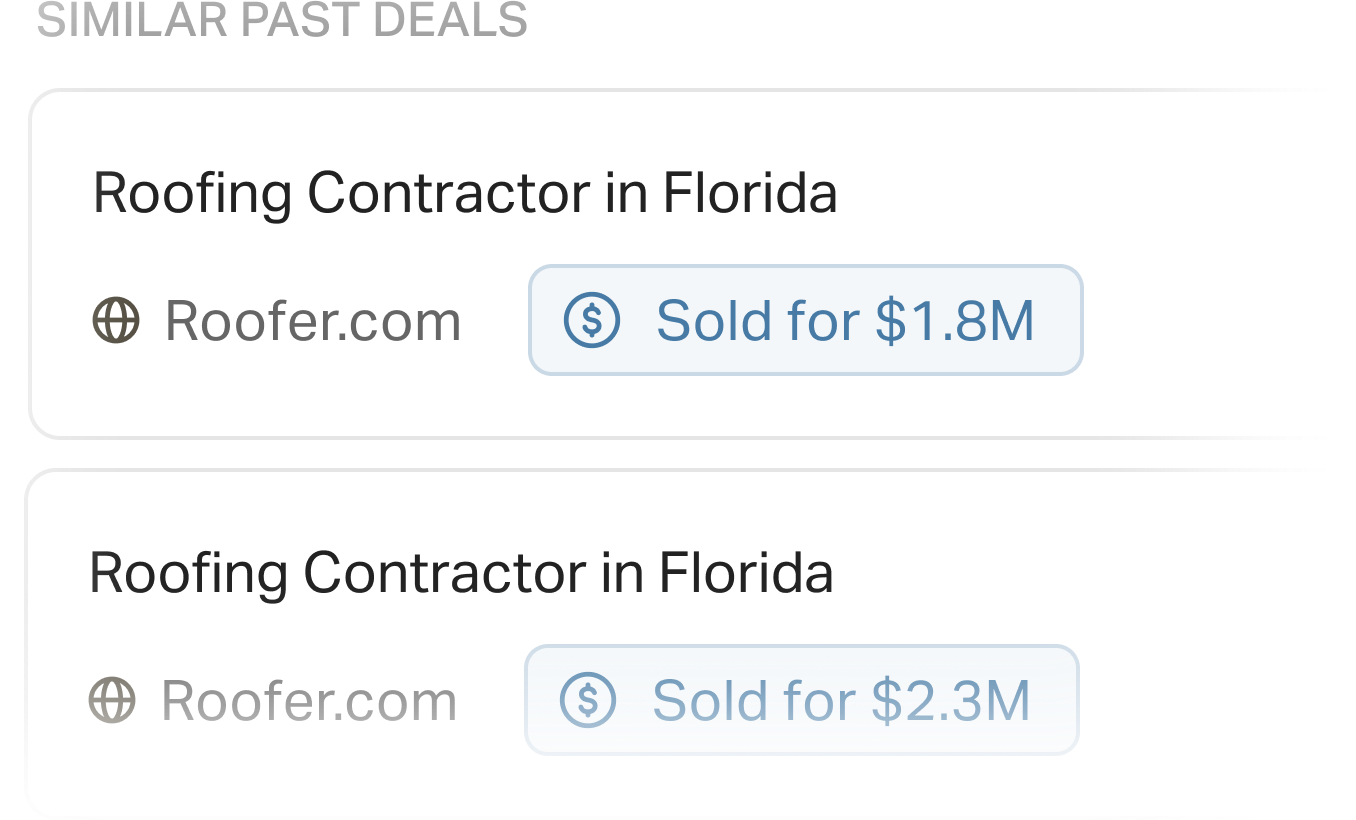Click the dollar icon in the $2.3M badge

588,700
